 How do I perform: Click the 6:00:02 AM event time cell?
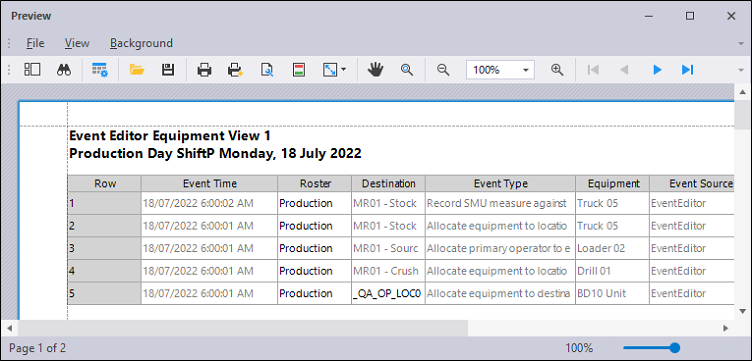coord(210,203)
